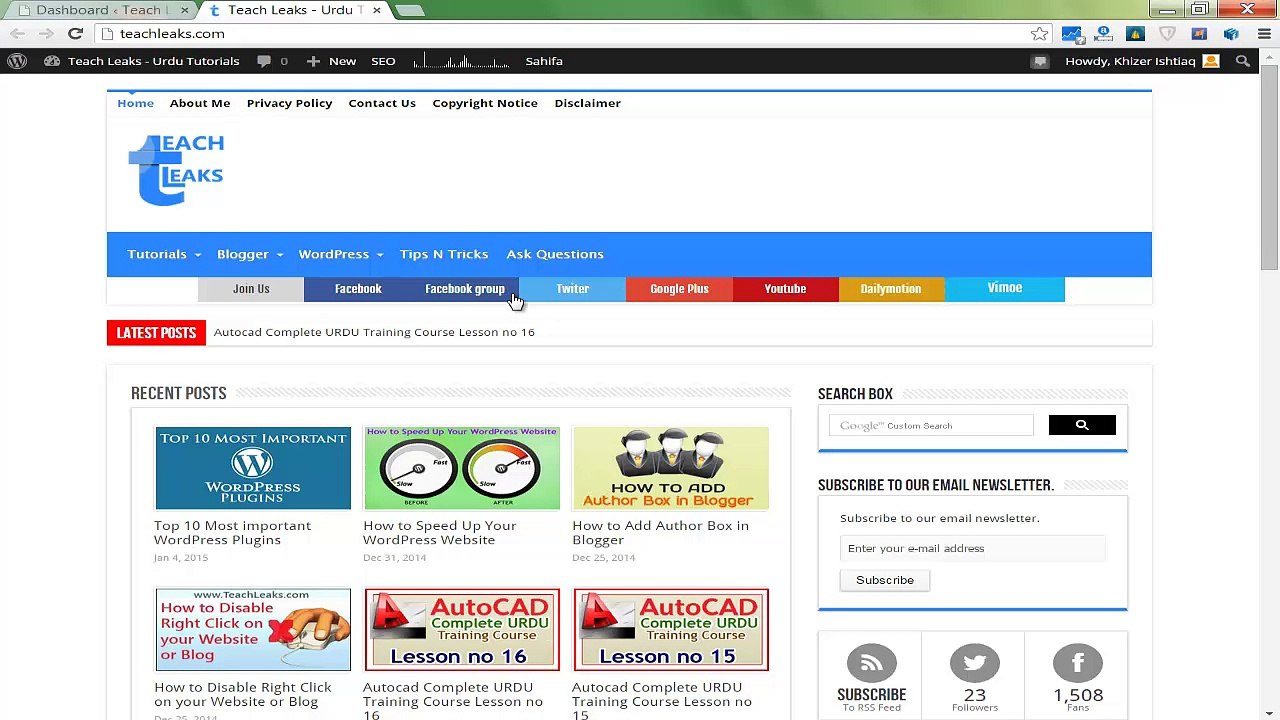1280x720 pixels.
Task: Go to the Home menu item
Action: tap(135, 103)
